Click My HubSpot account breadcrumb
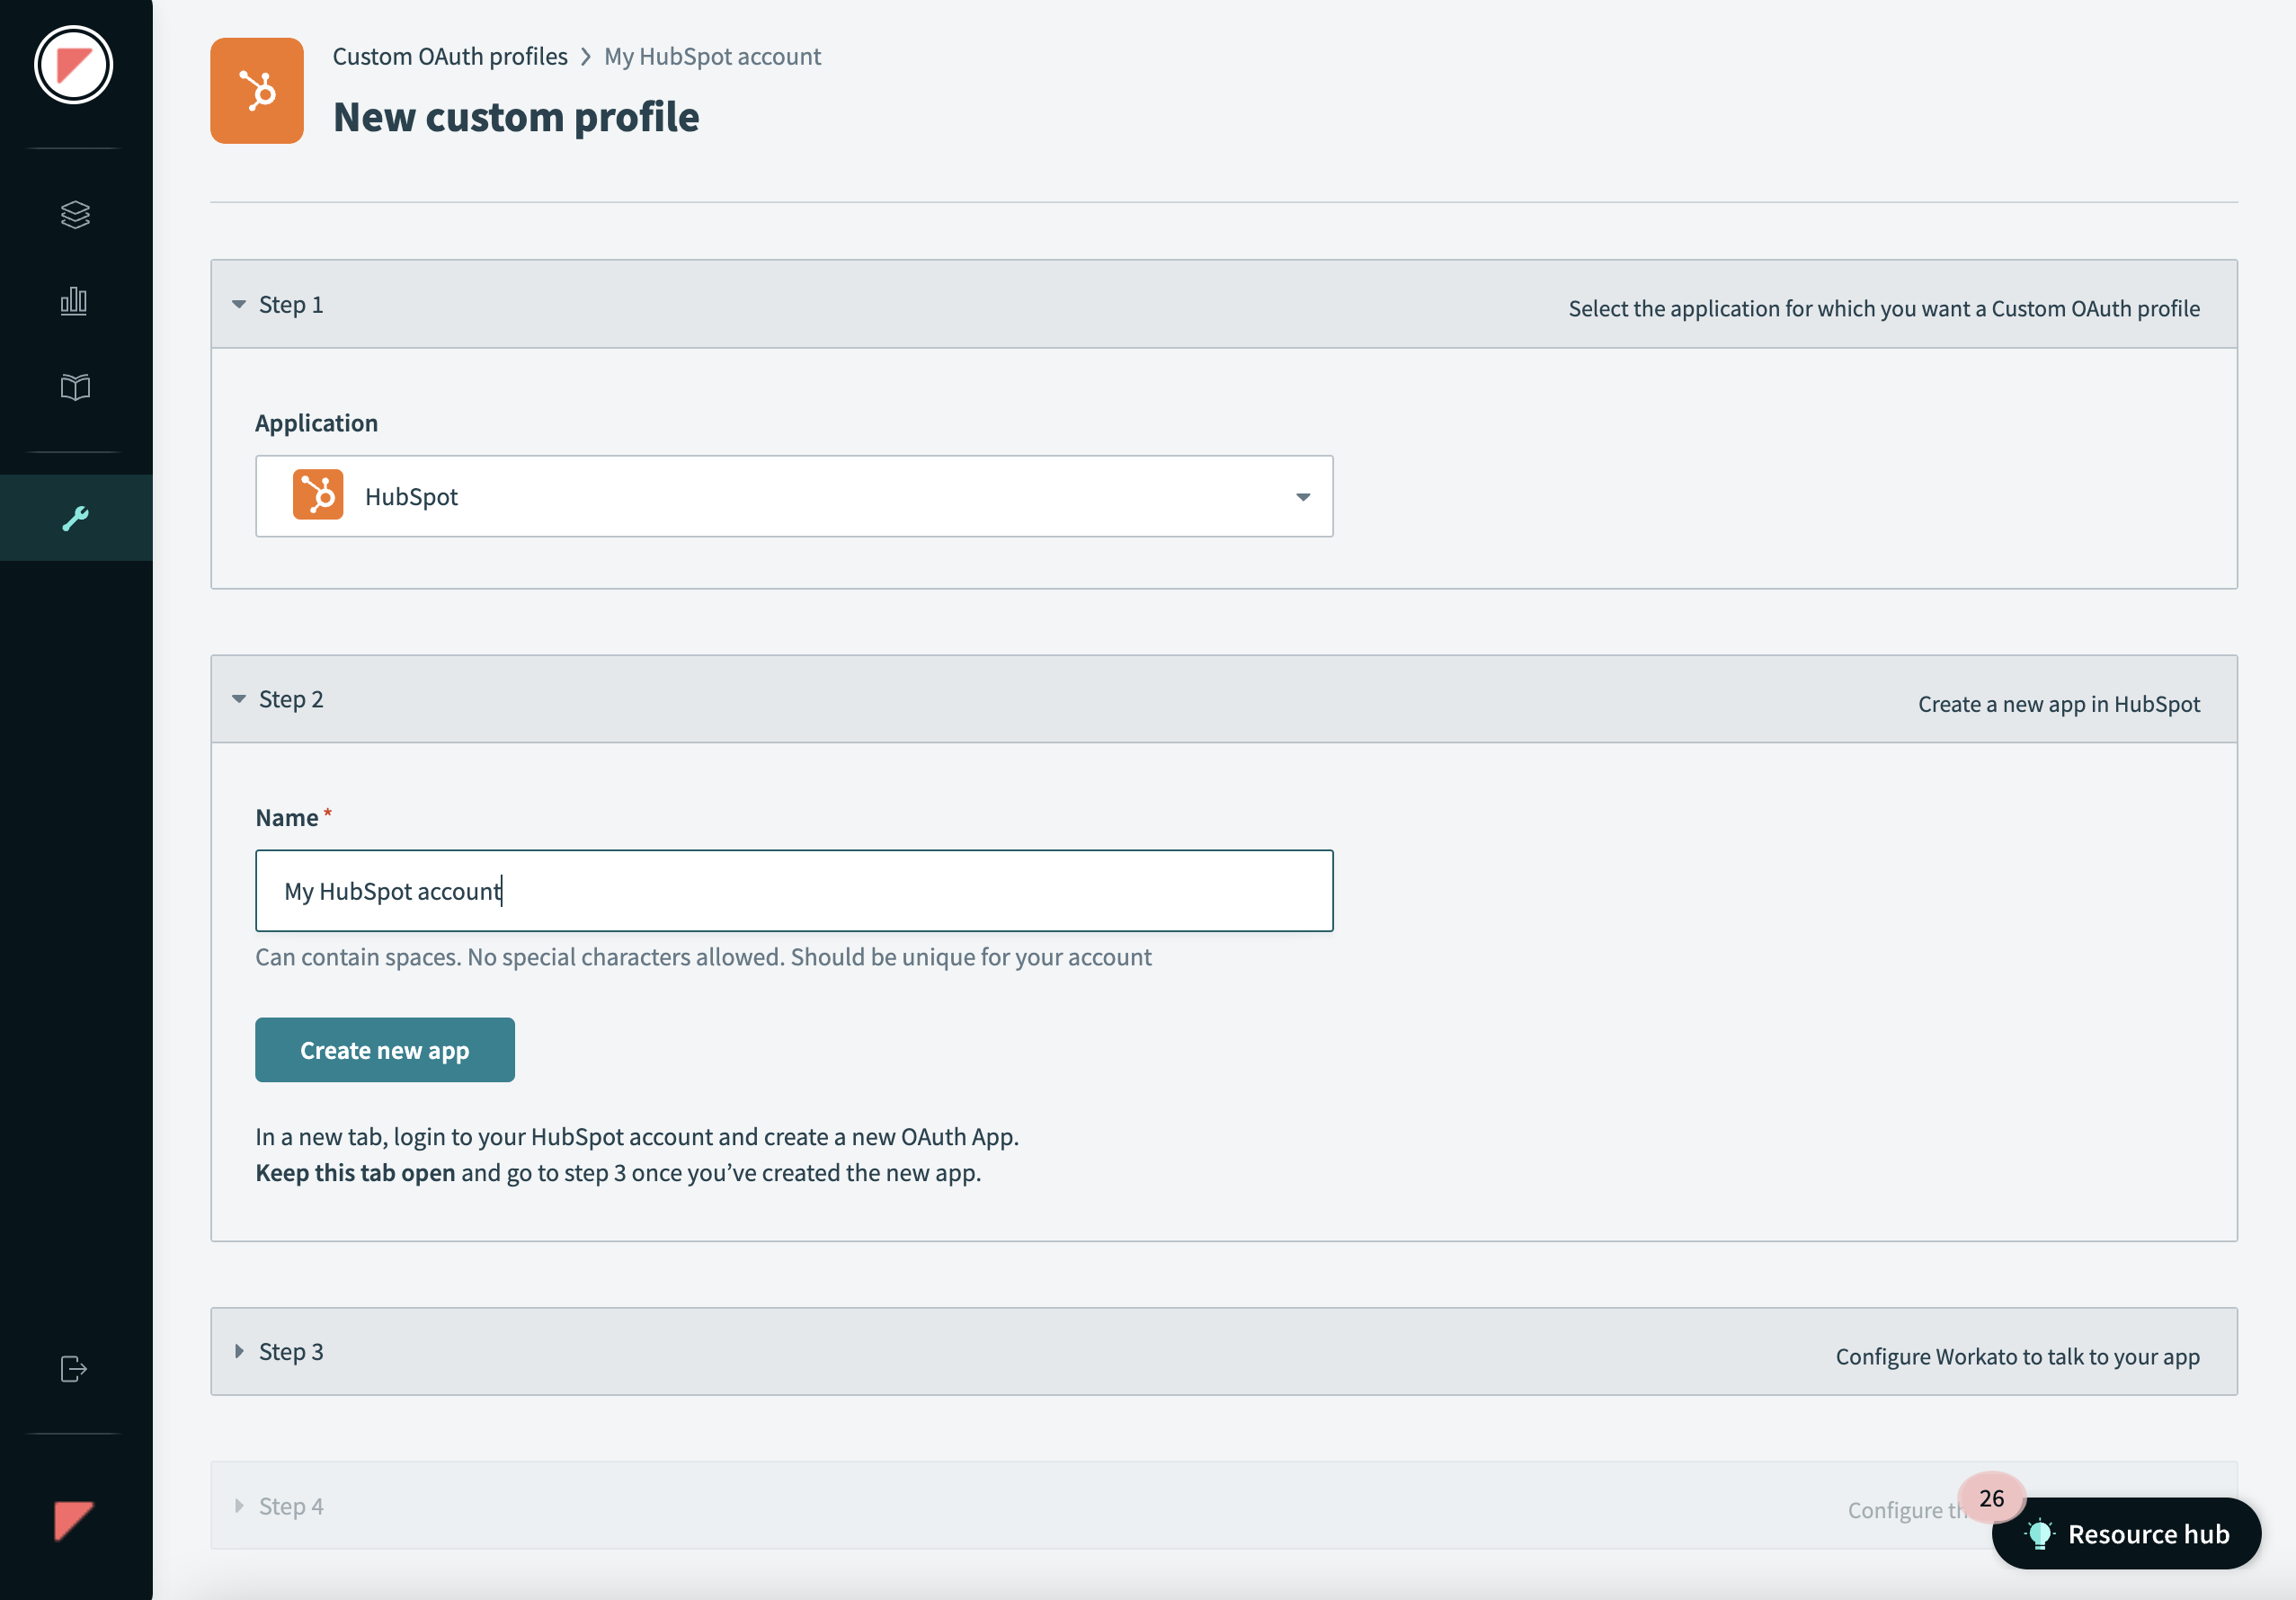 (x=711, y=56)
